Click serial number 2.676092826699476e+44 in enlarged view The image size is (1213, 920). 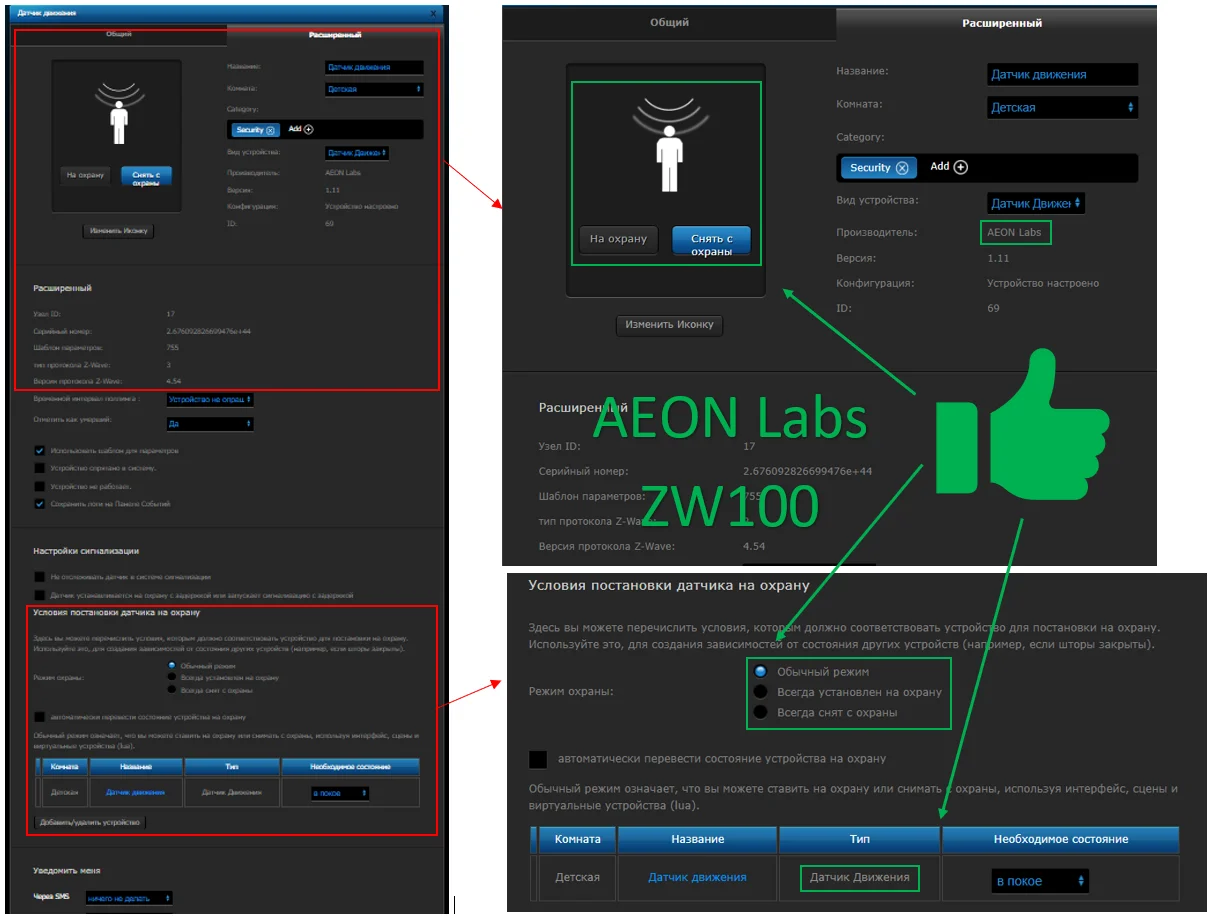click(808, 471)
